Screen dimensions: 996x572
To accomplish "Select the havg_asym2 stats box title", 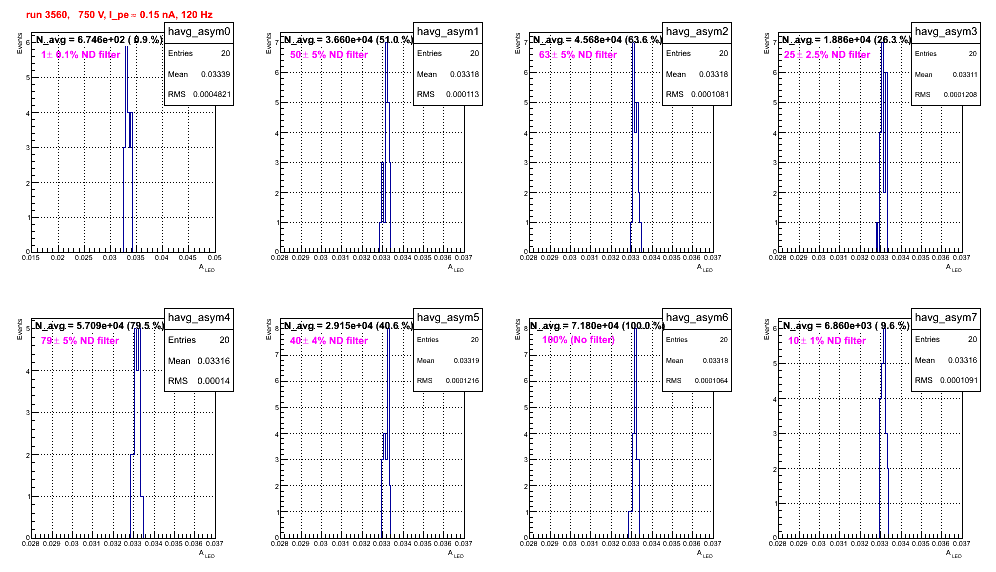I will point(697,32).
